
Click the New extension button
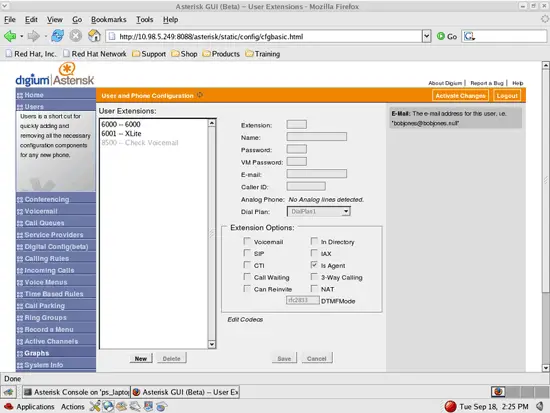[141, 358]
